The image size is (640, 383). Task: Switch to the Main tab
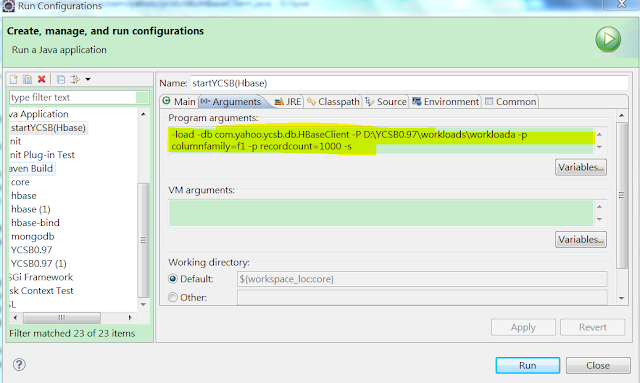click(x=179, y=102)
